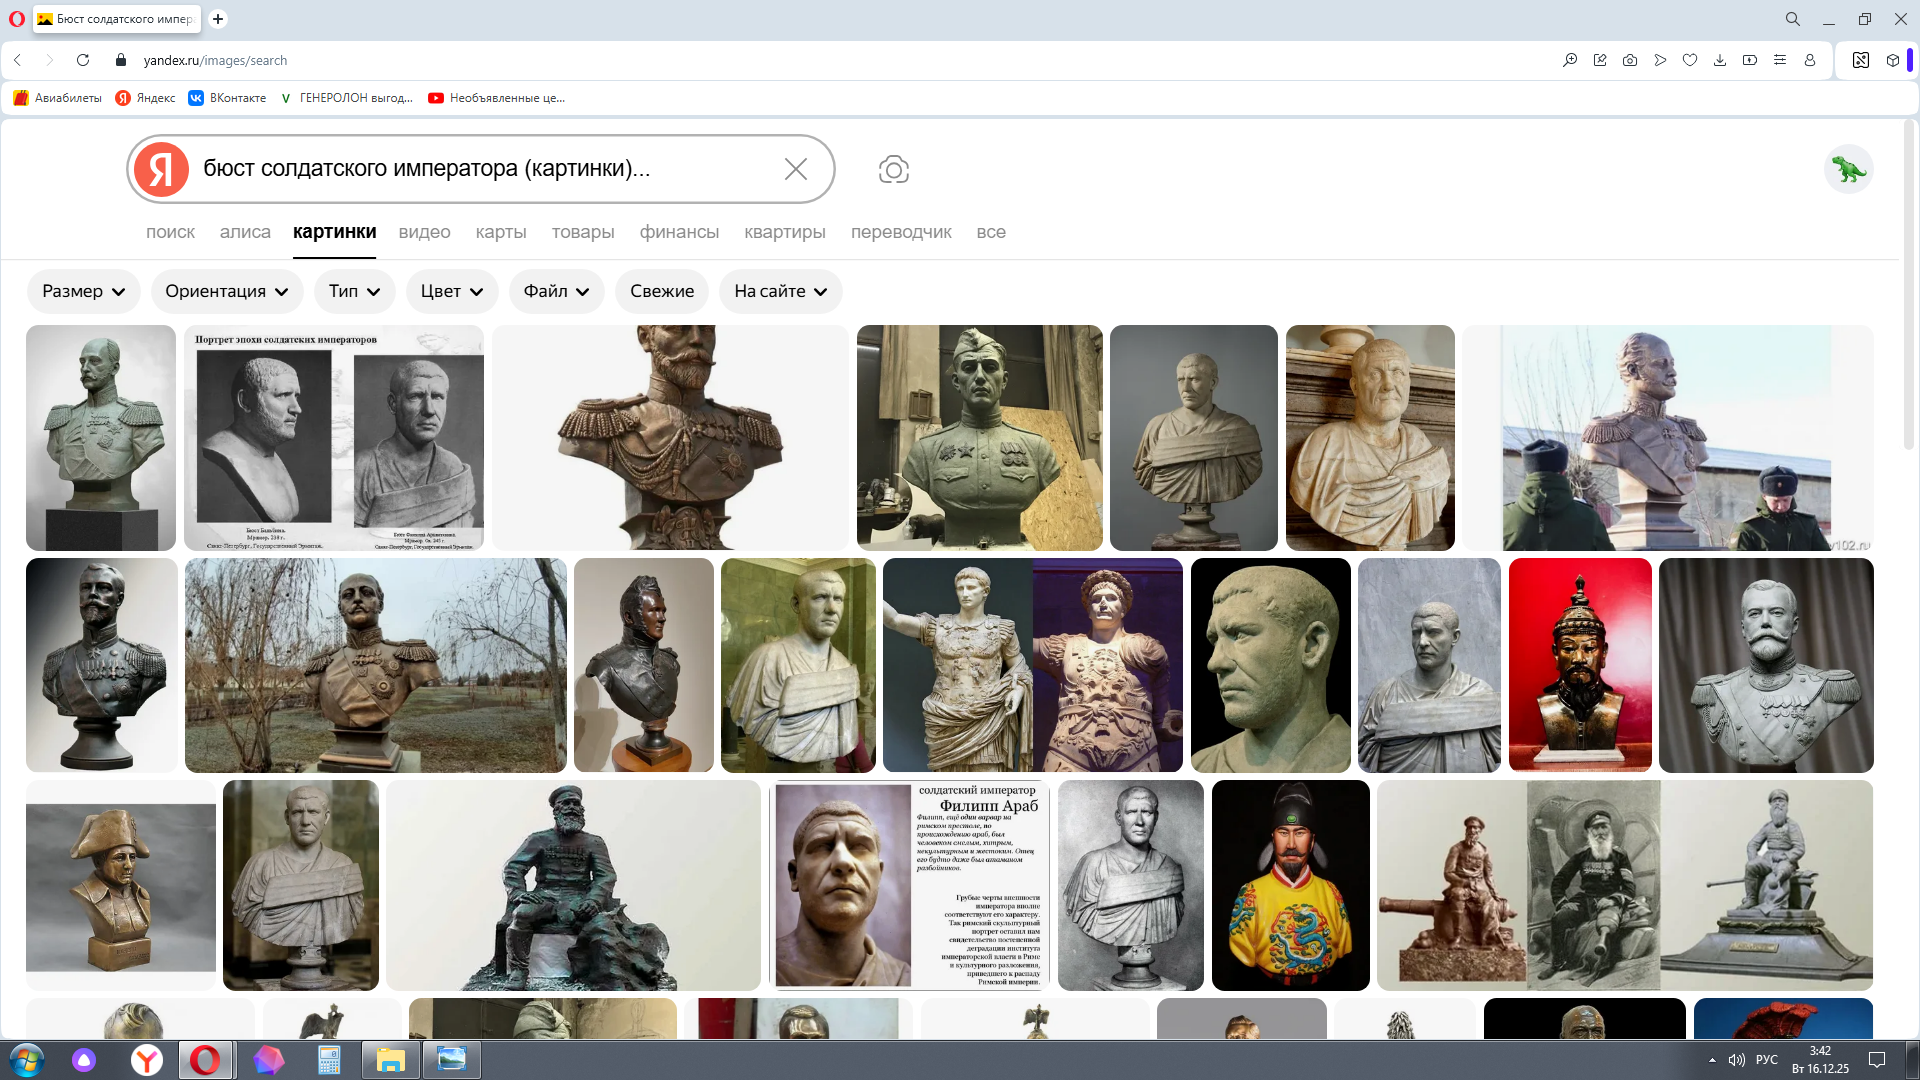
Task: Open the Цвет filter dropdown
Action: [451, 291]
